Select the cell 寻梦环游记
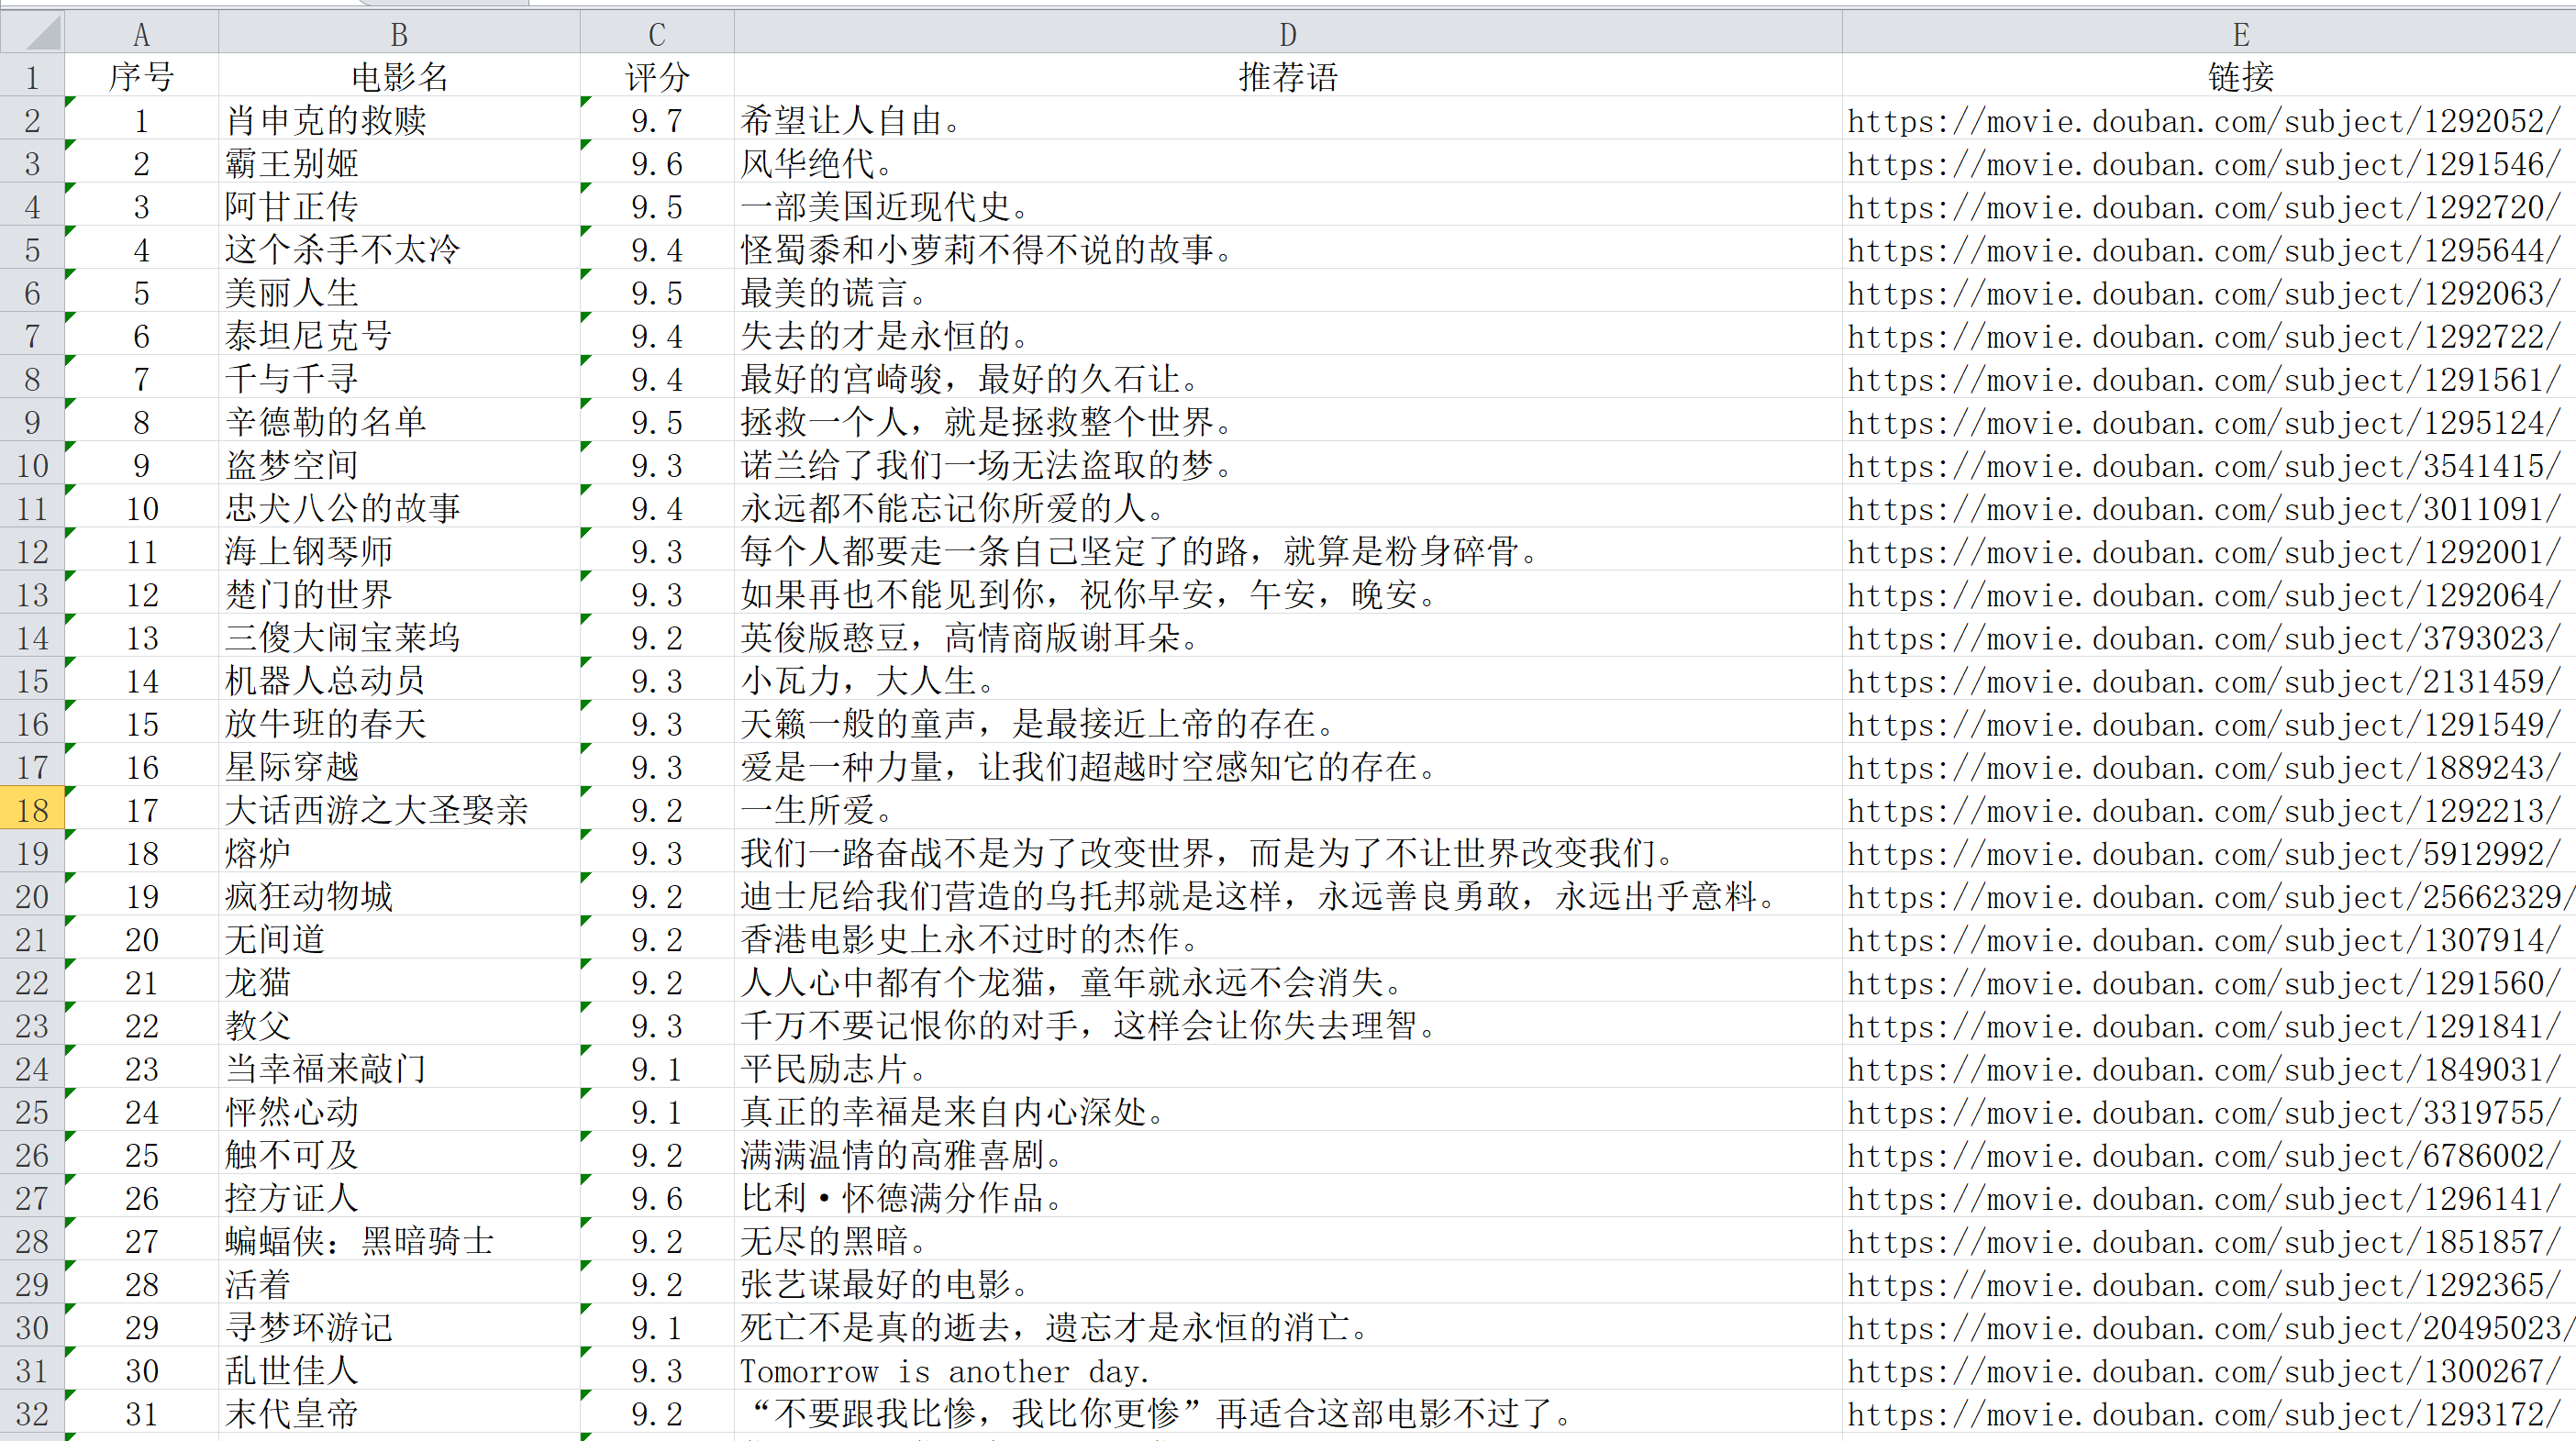This screenshot has height=1441, width=2576. click(x=399, y=1326)
